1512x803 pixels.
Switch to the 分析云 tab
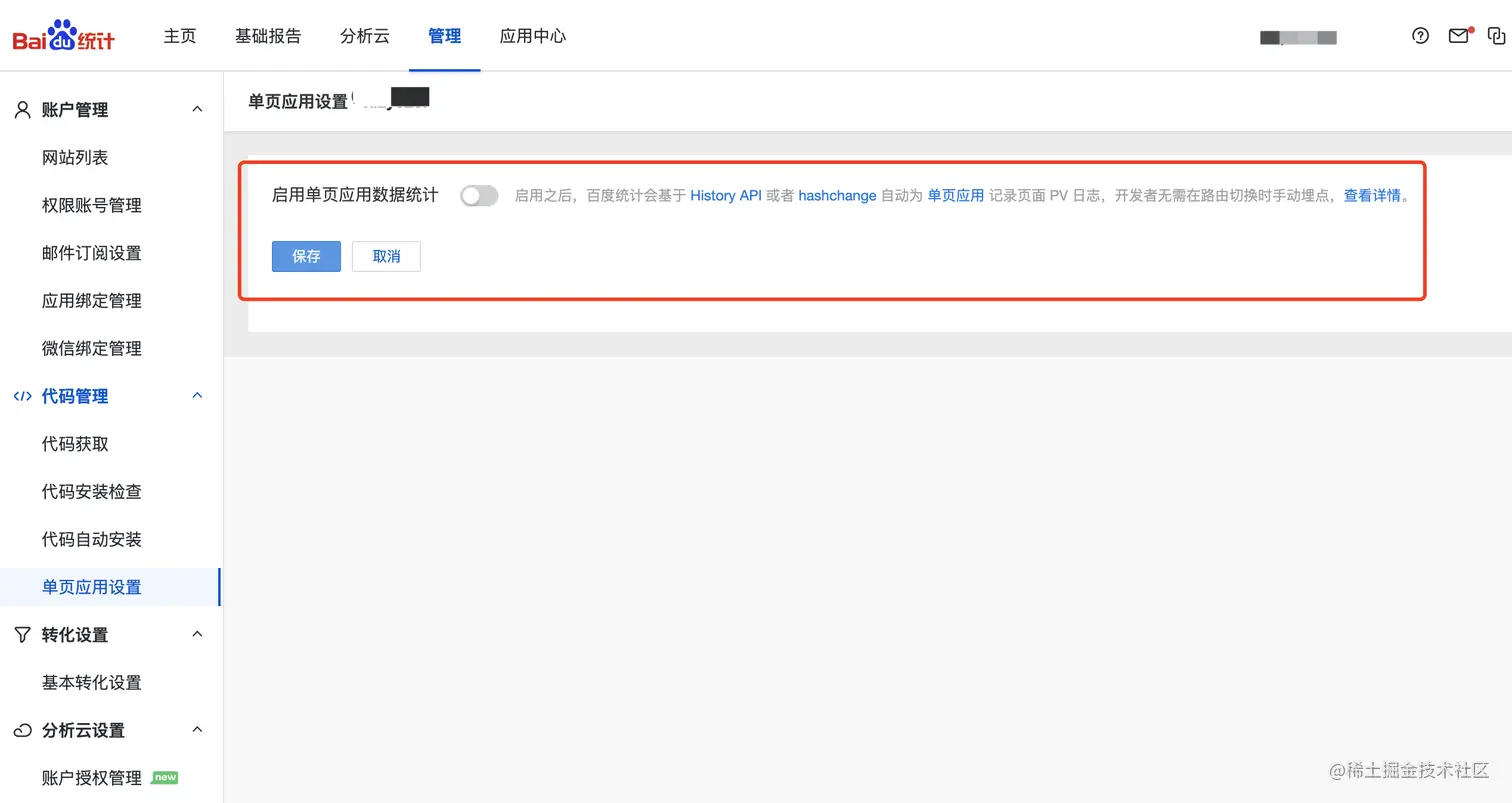365,36
